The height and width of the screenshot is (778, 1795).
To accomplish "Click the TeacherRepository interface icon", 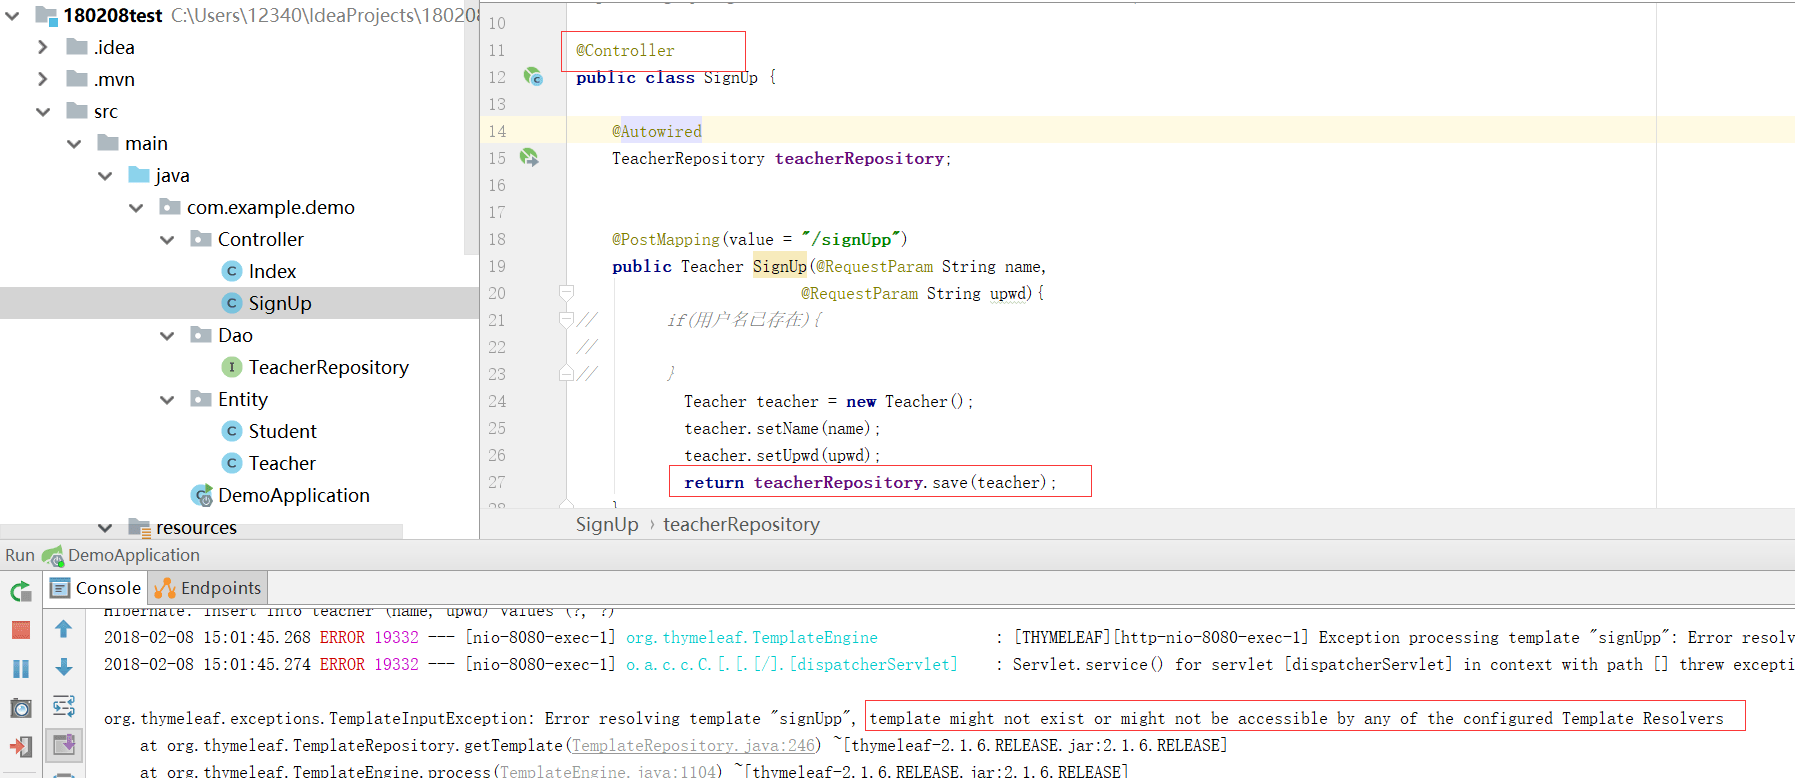I will pyautogui.click(x=232, y=367).
